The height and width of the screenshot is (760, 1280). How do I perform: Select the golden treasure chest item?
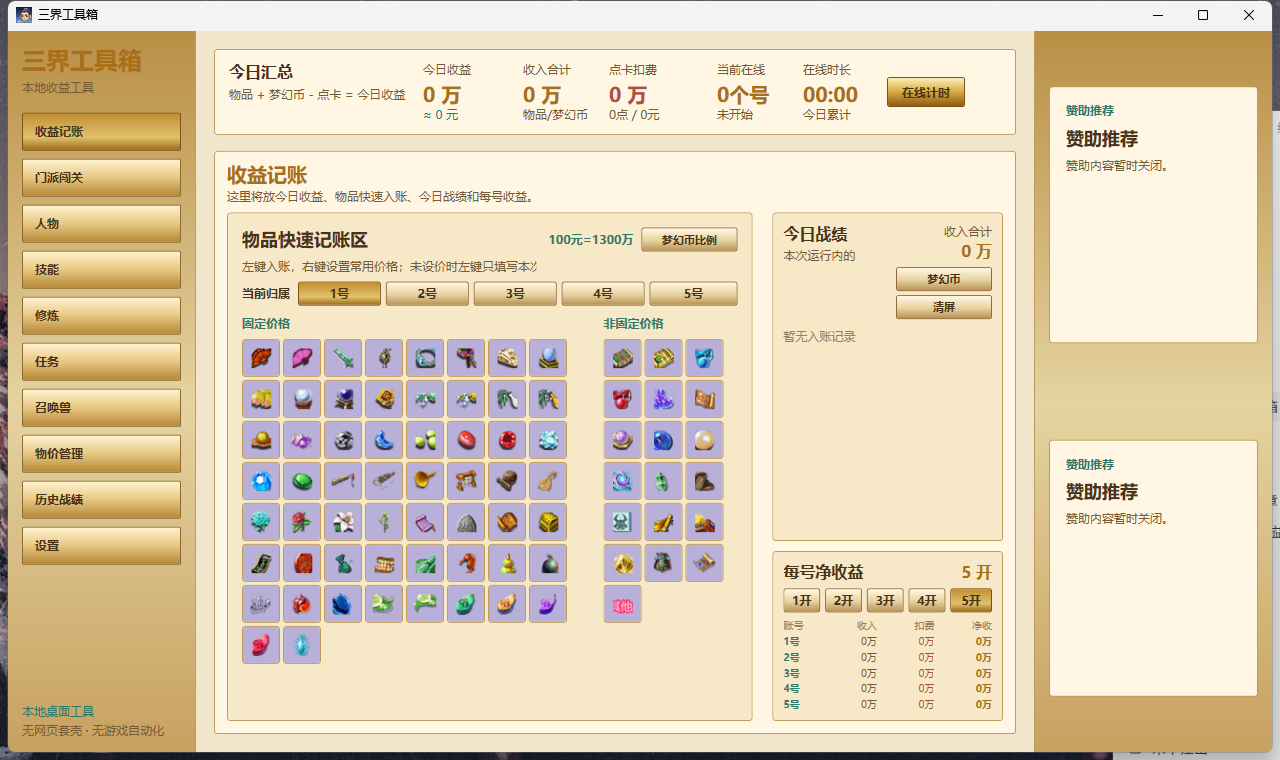coord(548,522)
